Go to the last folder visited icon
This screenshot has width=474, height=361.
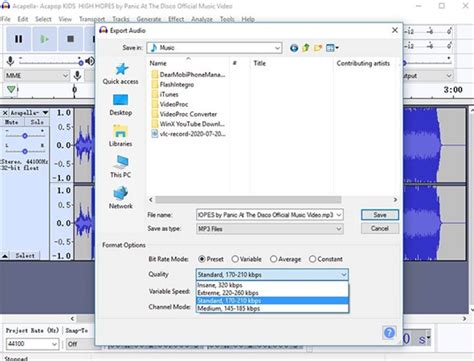[294, 48]
